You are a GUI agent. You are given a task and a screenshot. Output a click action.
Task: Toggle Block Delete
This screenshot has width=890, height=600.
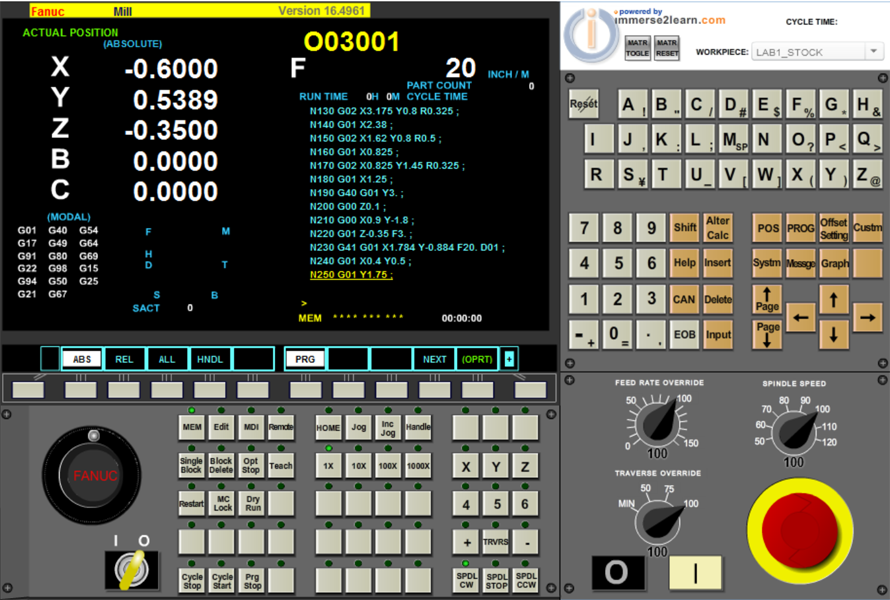[x=221, y=465]
